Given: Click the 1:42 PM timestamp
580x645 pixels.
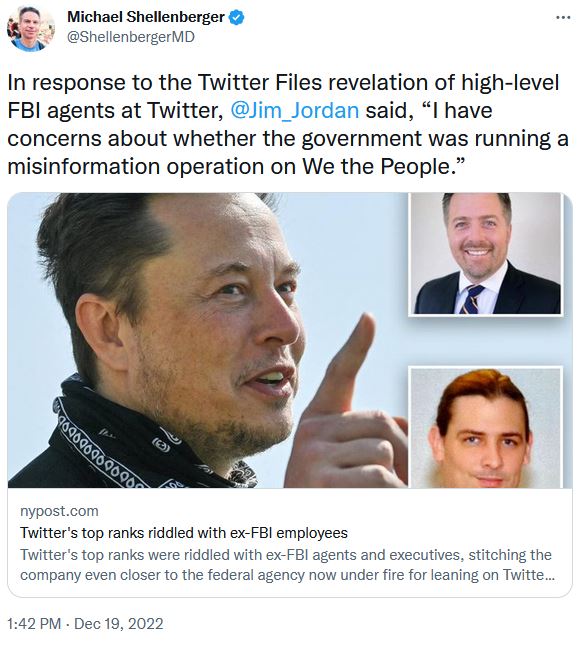Looking at the screenshot, I should click(35, 624).
